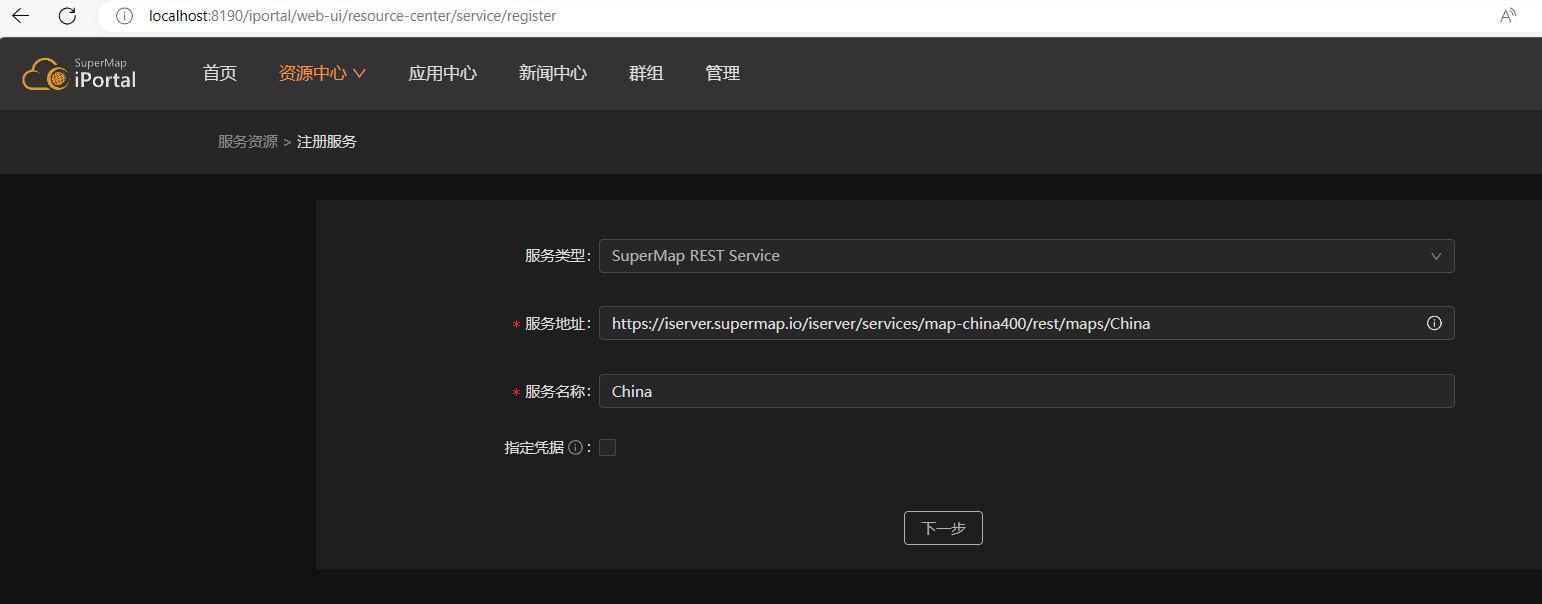Check the credentials checkbox below the service name
Viewport: 1542px width, 604px height.
point(607,447)
